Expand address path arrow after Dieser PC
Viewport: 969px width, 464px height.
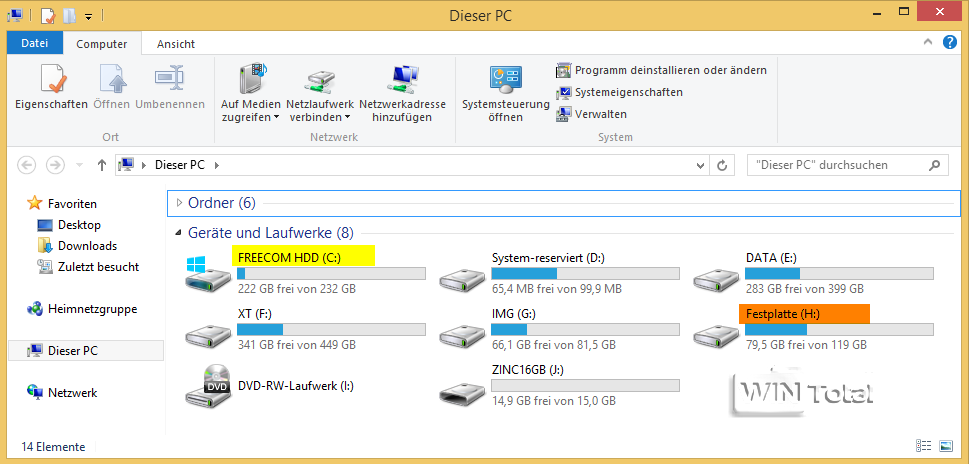pos(217,166)
